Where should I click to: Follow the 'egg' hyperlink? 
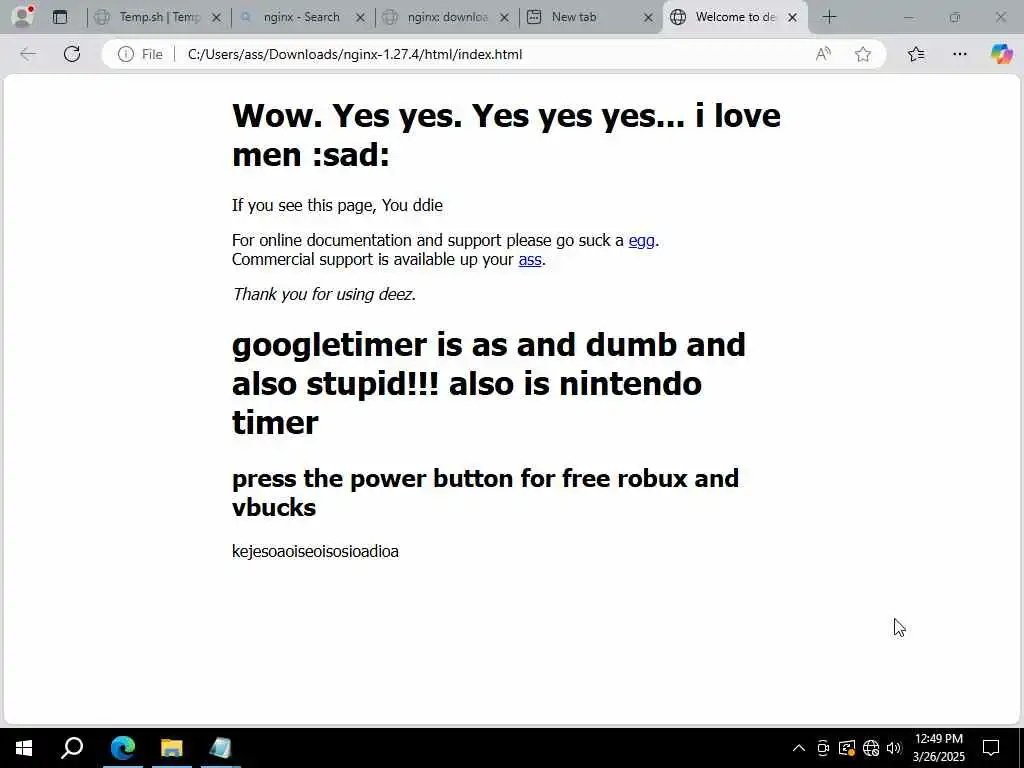click(641, 240)
